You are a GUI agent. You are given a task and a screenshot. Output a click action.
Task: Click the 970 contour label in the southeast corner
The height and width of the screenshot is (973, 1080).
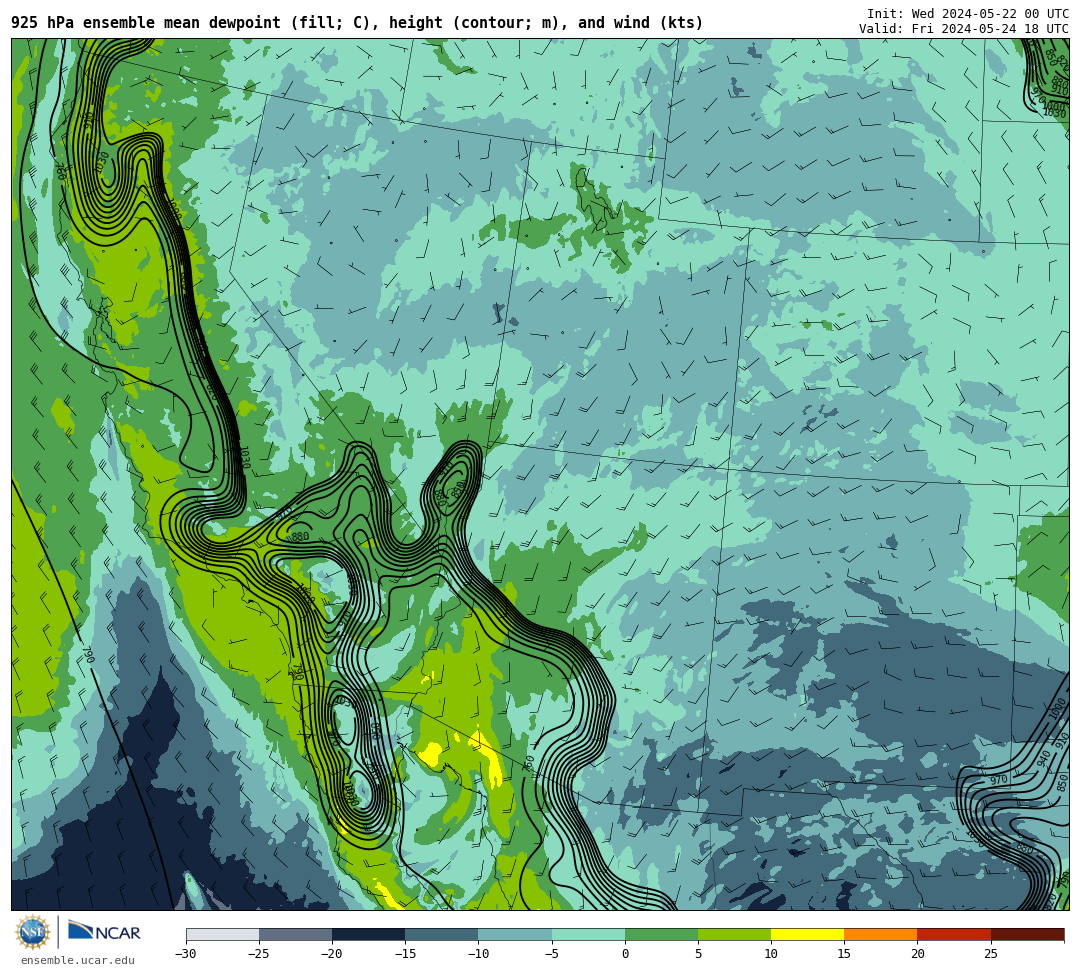(999, 780)
